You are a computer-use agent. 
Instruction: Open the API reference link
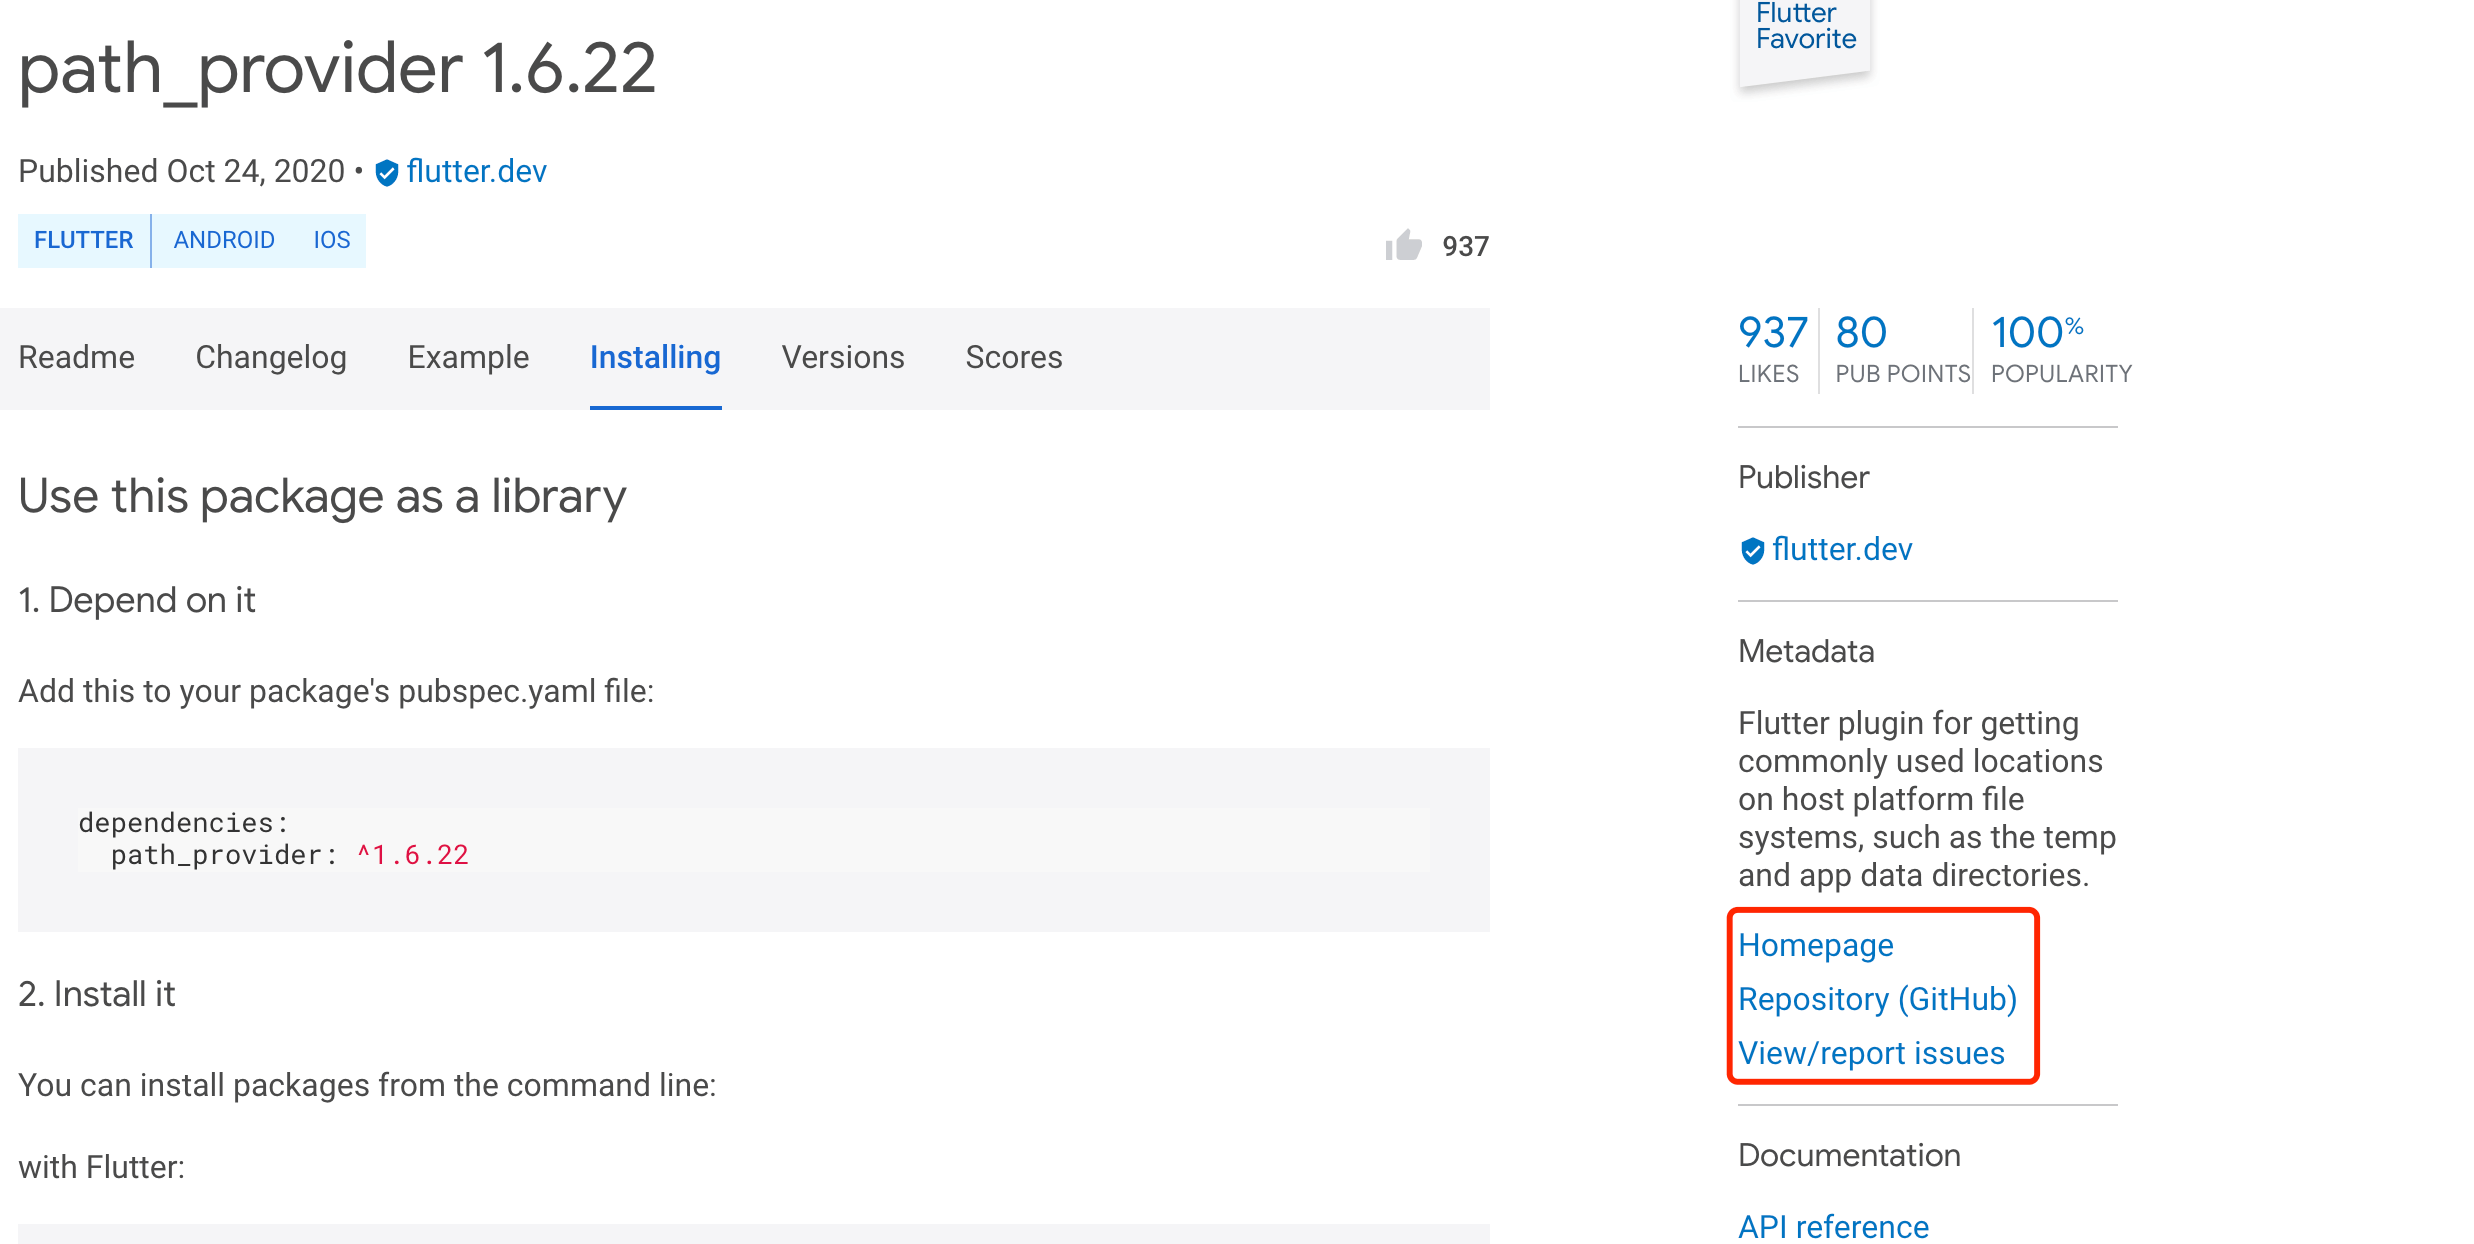pos(1833,1226)
